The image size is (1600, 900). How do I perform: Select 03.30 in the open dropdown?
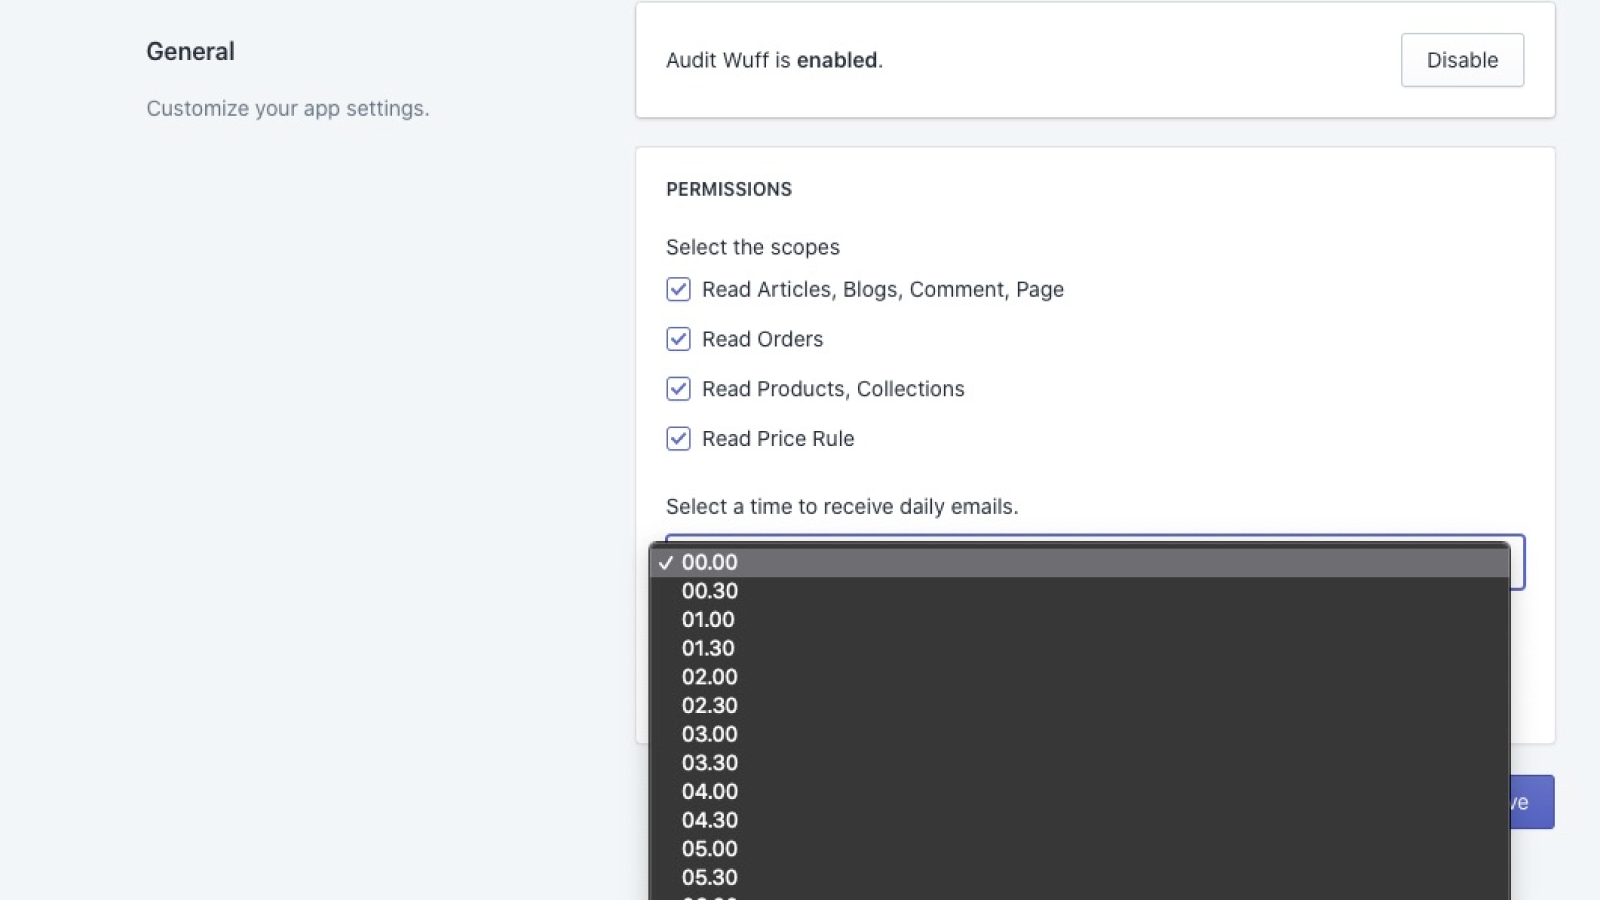tap(709, 763)
